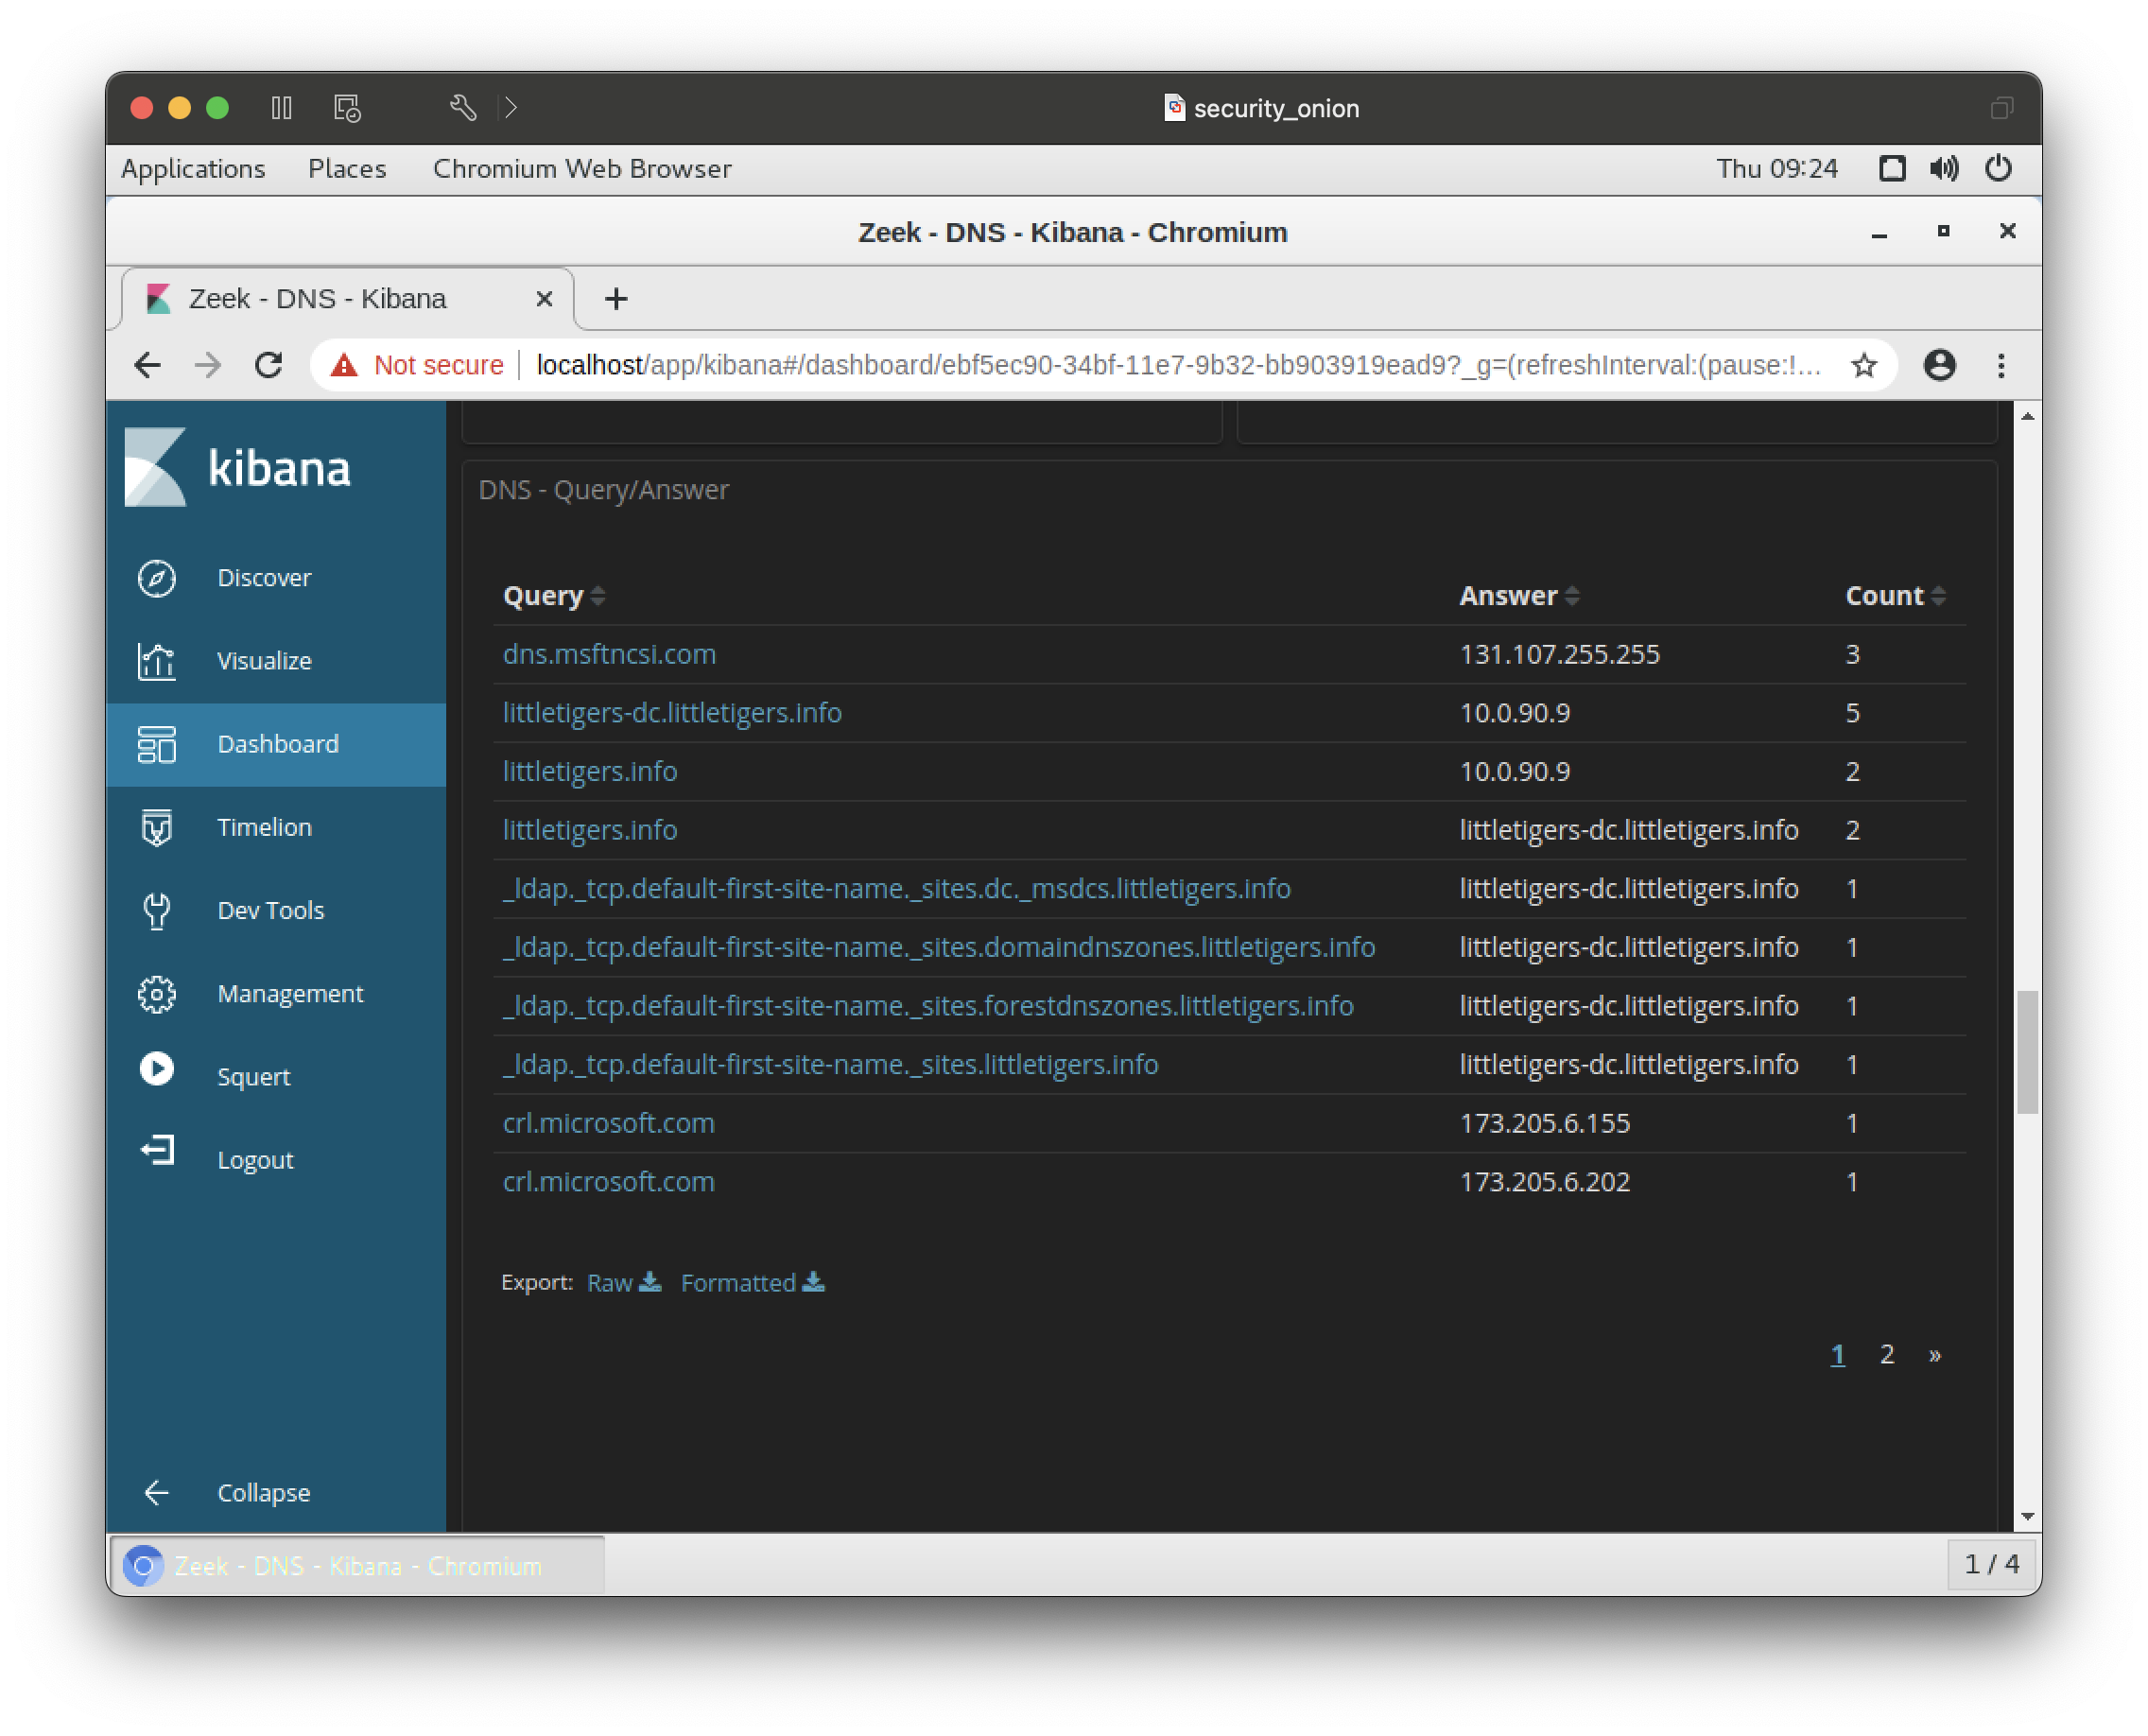Open the Timelion icon
2148x1736 pixels.
[x=157, y=827]
